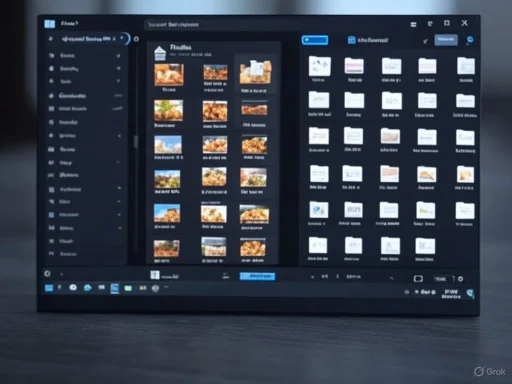Image resolution: width=512 pixels, height=384 pixels.
Task: Open the folder with pink stripe preview
Action: (x=354, y=66)
